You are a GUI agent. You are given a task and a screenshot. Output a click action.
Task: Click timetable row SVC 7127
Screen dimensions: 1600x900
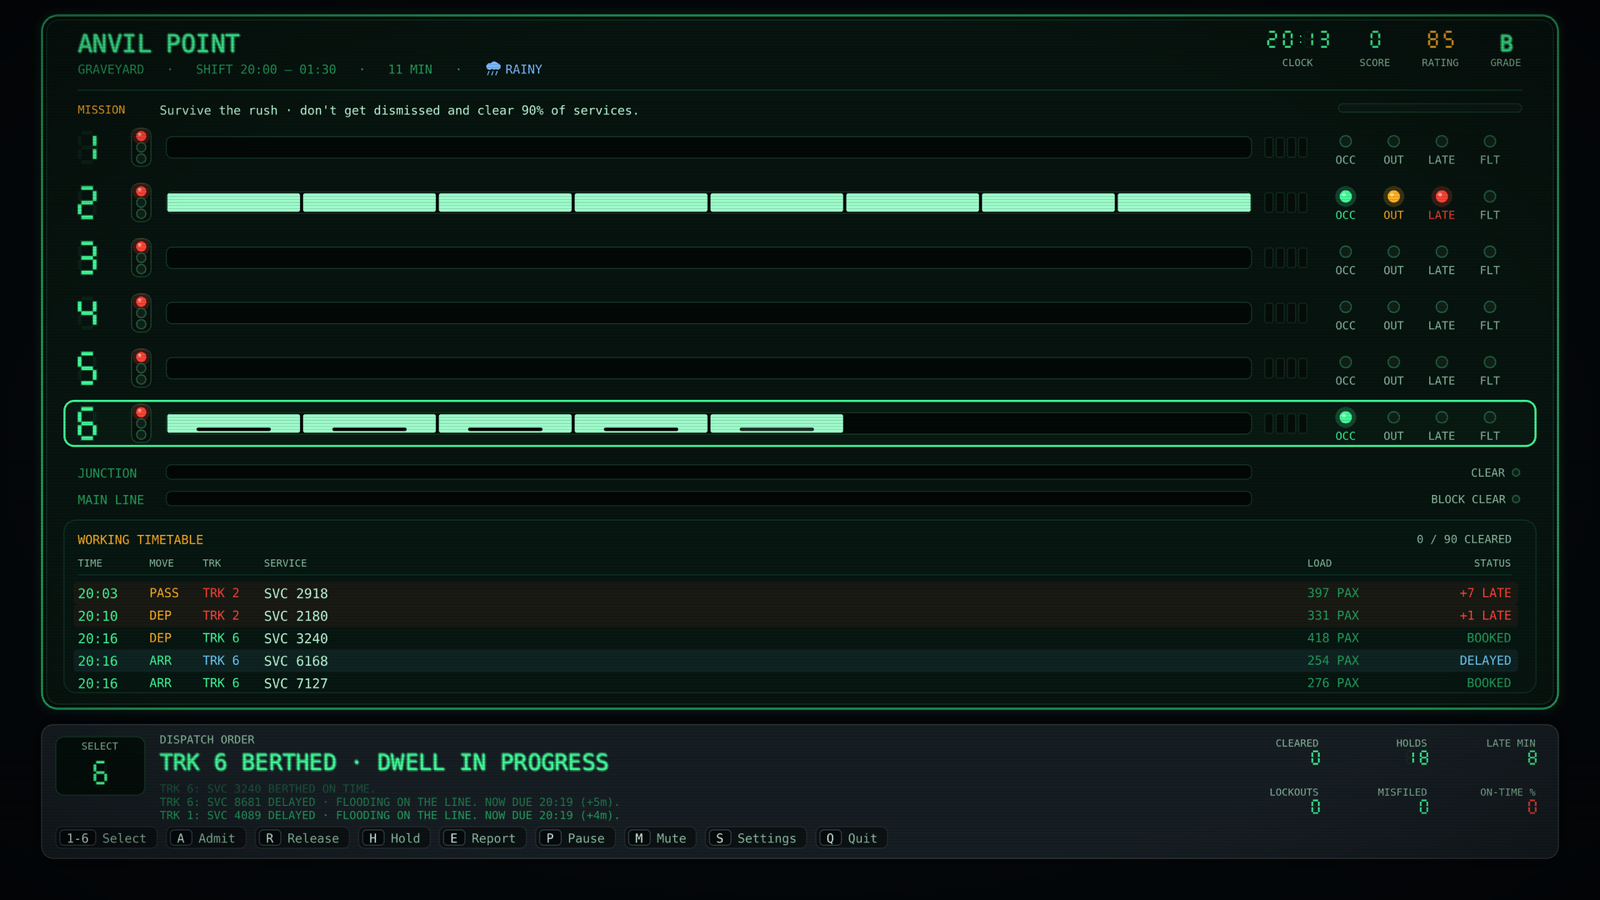795,683
